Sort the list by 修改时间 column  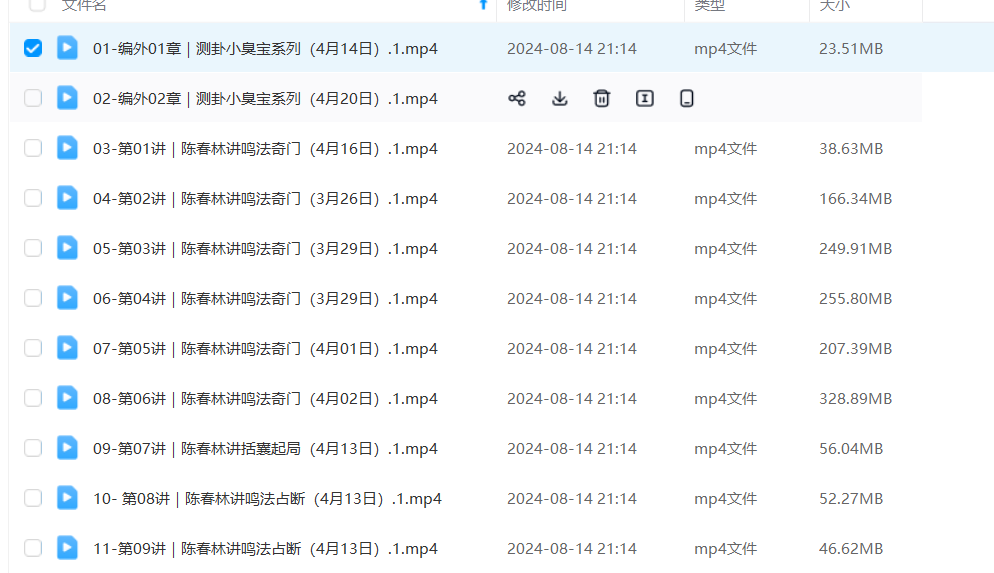pyautogui.click(x=536, y=5)
